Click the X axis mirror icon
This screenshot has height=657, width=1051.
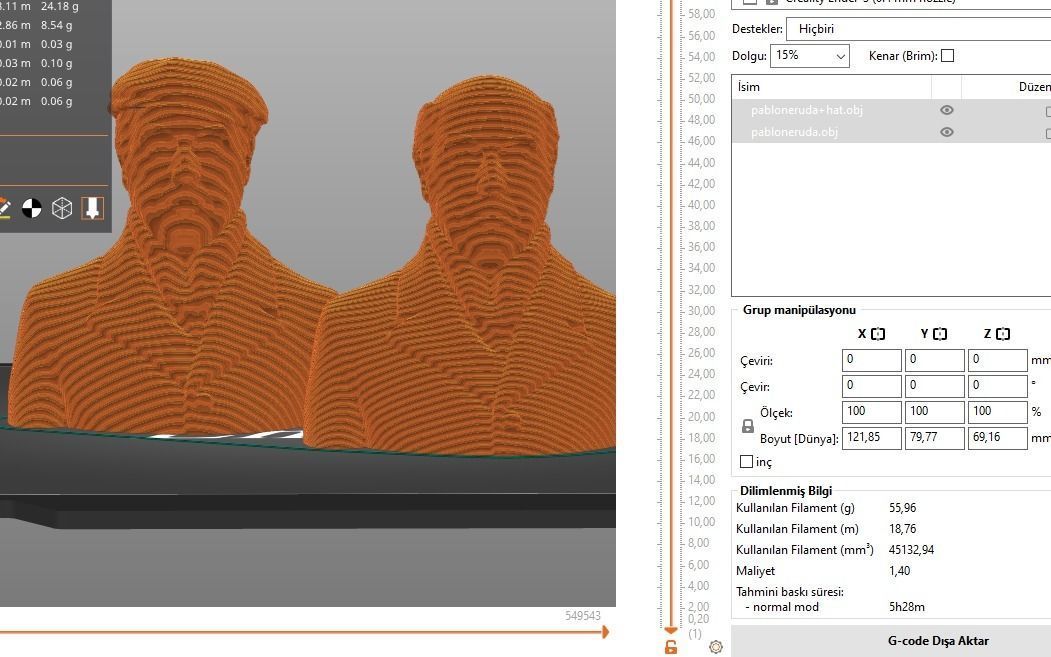[878, 334]
